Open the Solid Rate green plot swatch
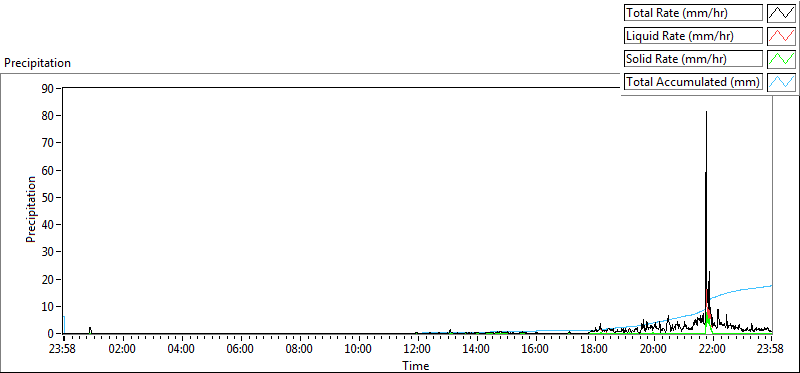The width and height of the screenshot is (800, 373). (782, 59)
